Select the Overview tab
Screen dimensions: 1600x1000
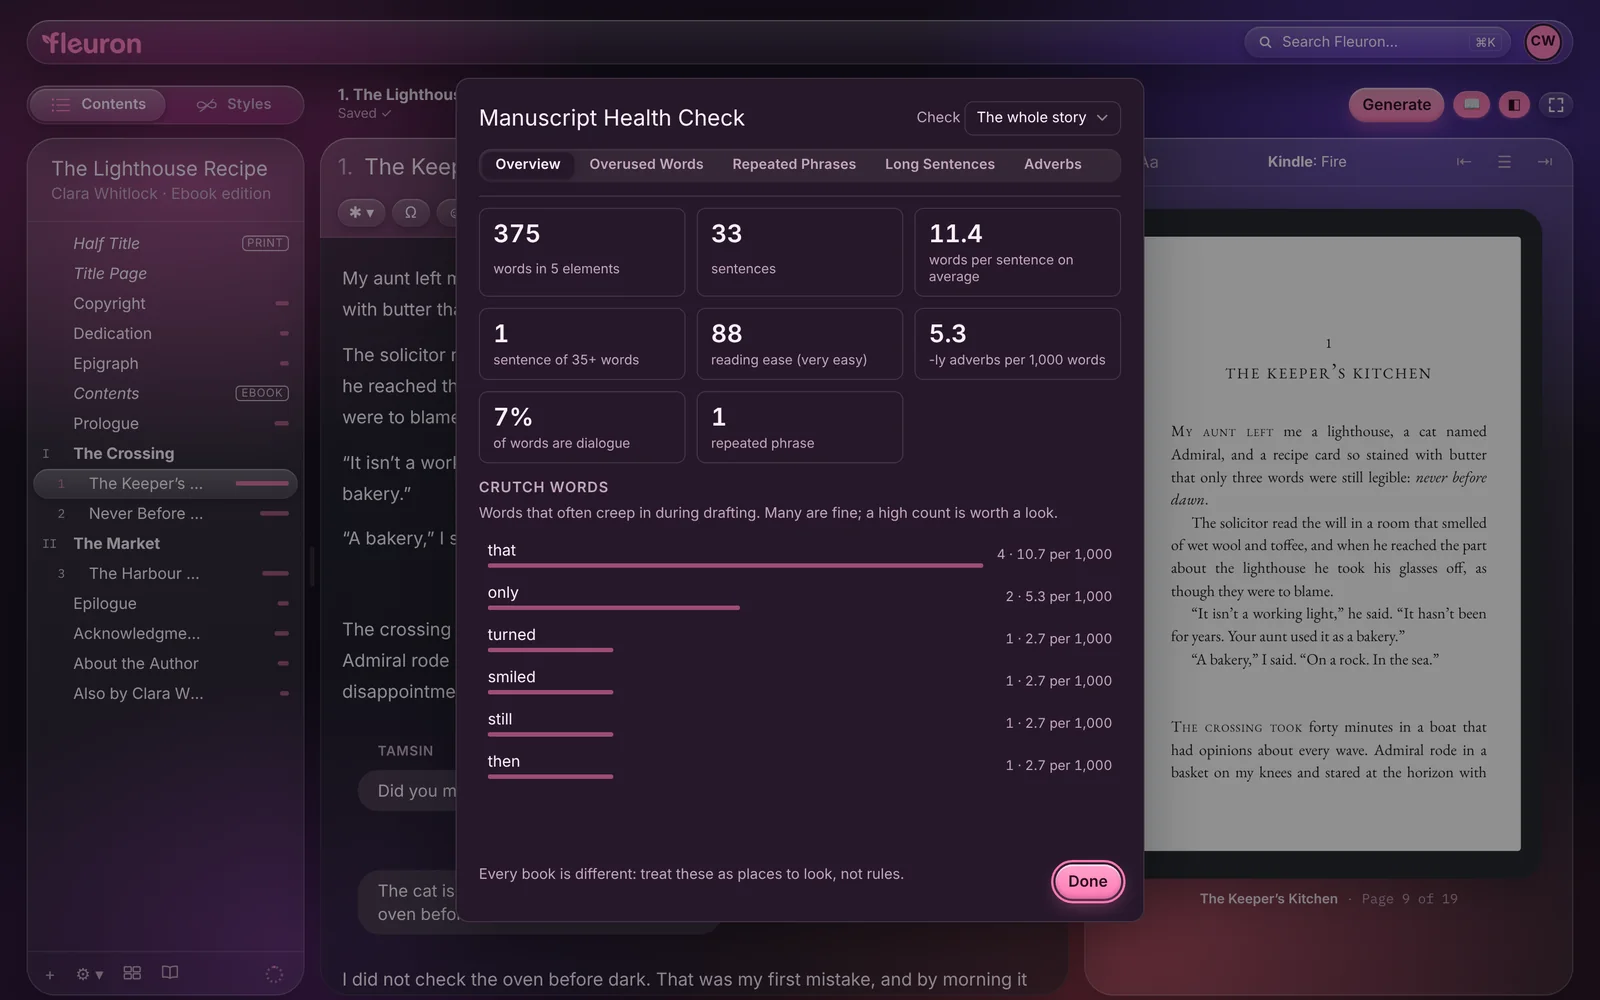pyautogui.click(x=528, y=164)
